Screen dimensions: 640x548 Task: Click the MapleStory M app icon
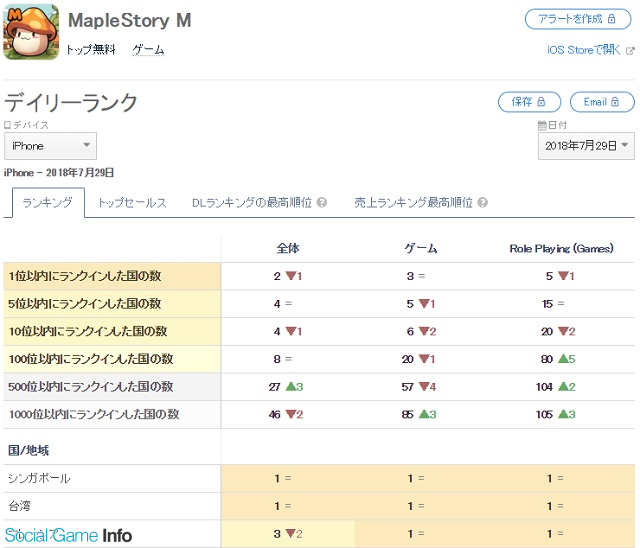coord(31,32)
